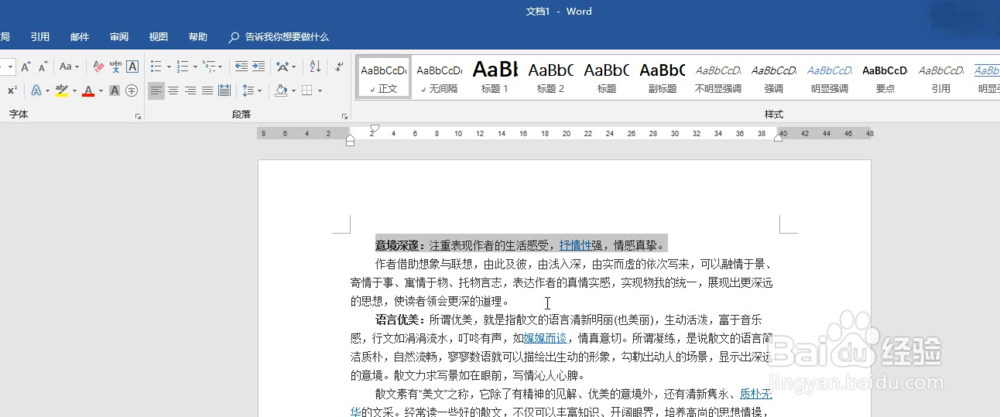
Task: Click the Line Spacing icon
Action: pos(248,91)
